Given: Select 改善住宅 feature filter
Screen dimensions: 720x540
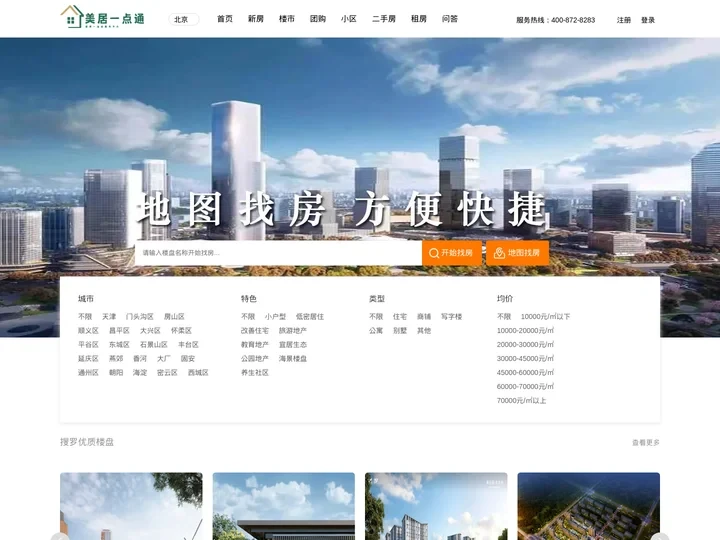Looking at the screenshot, I should [x=255, y=331].
